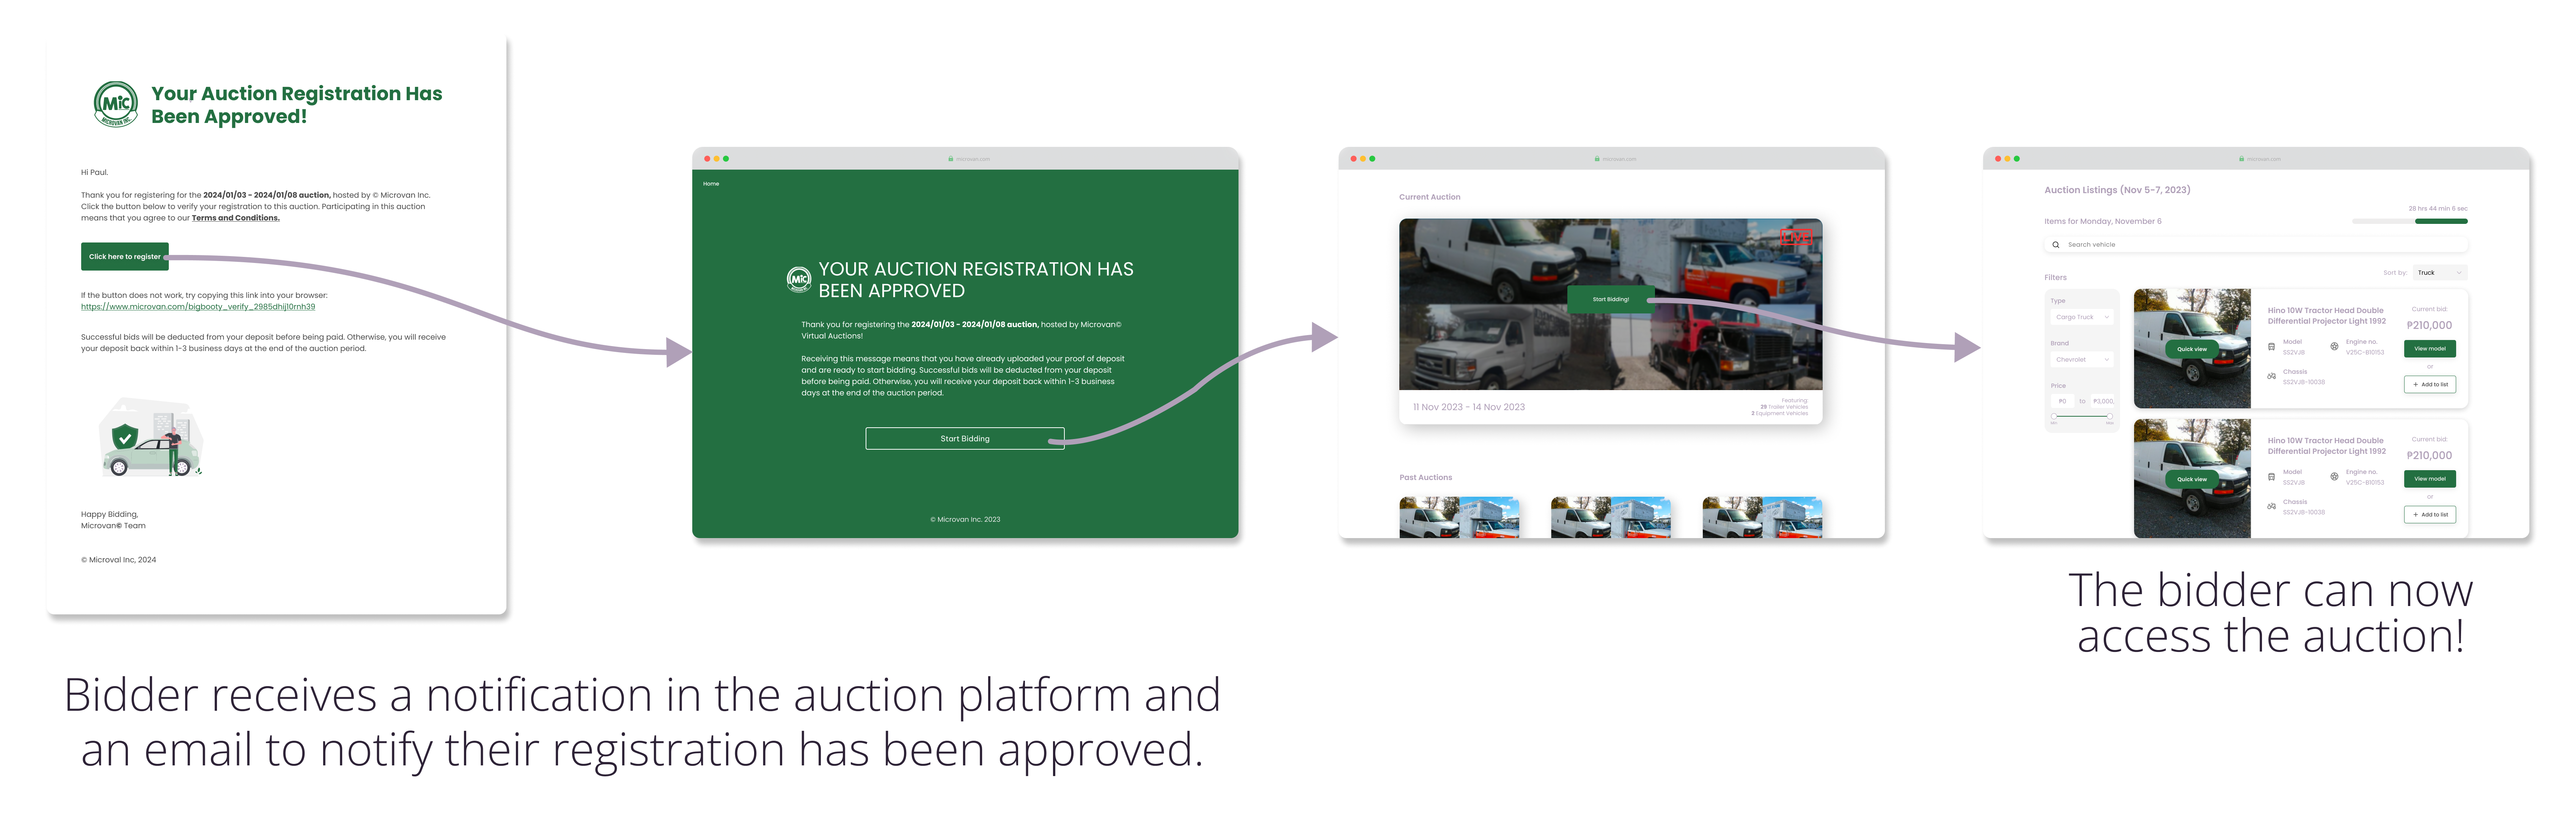
Task: Expand the Type dropdown showing Cargo Truck
Action: tap(2082, 317)
